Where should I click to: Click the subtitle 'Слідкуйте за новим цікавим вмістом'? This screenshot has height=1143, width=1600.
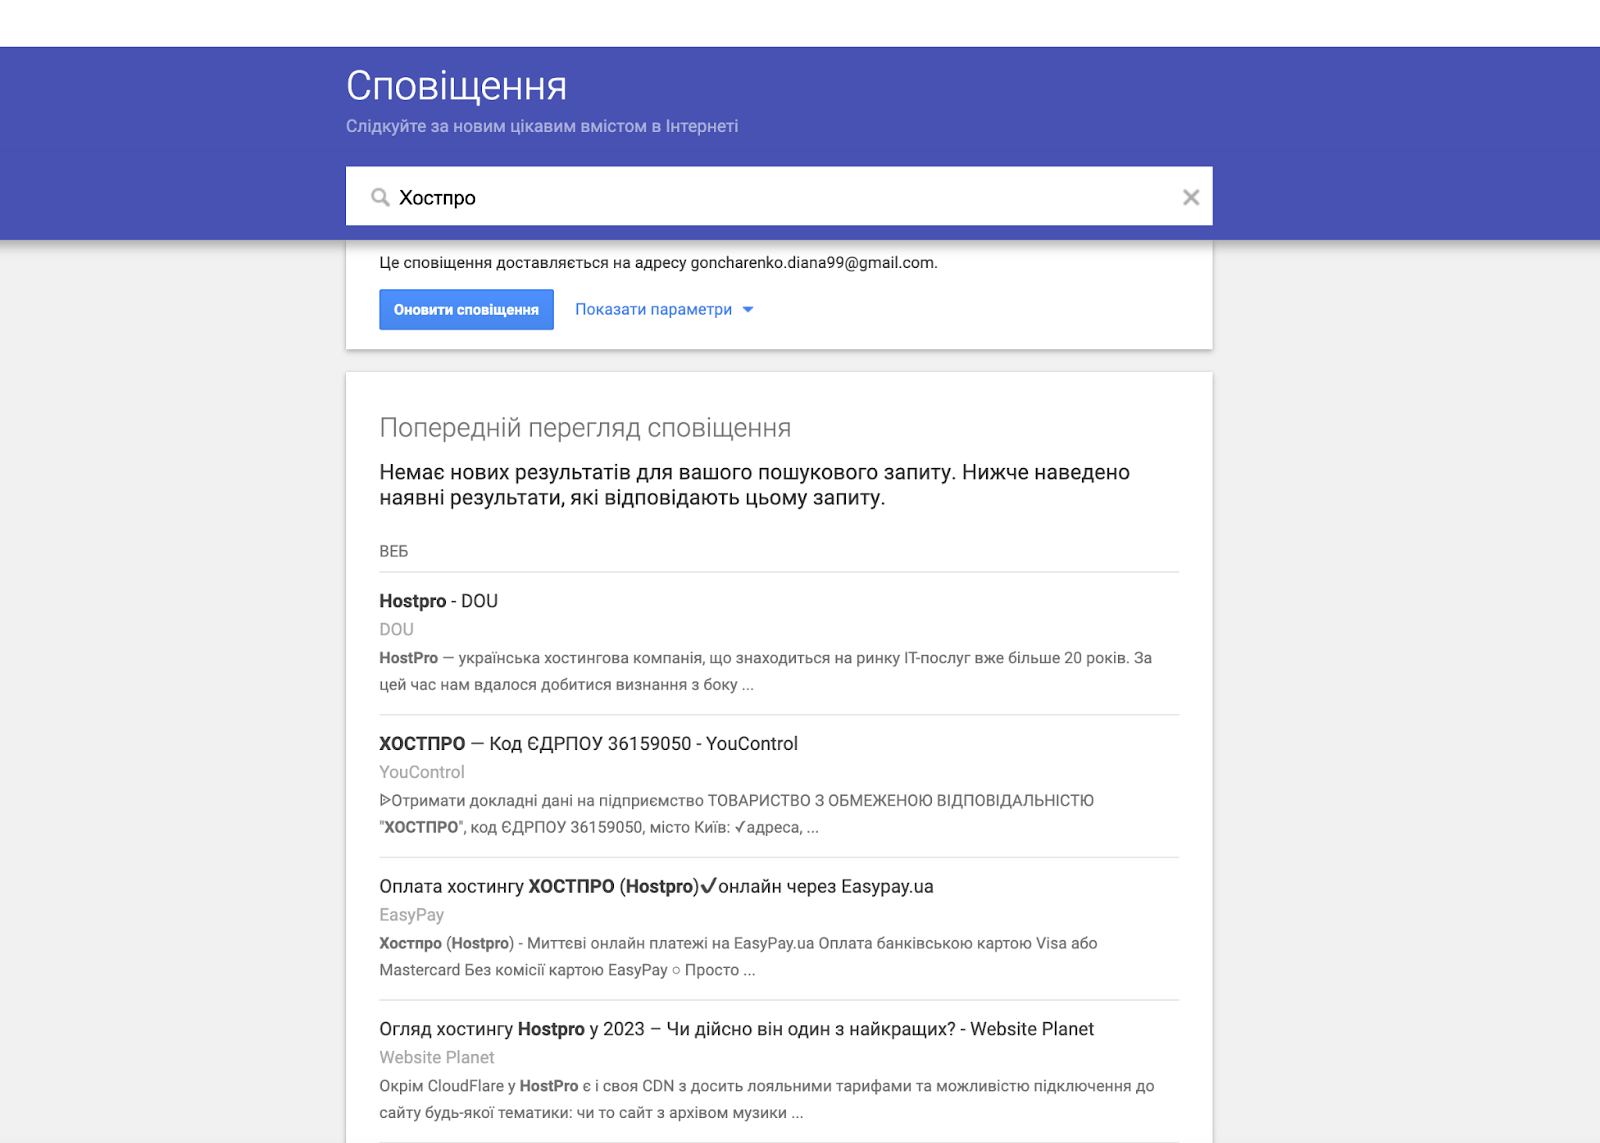point(542,127)
